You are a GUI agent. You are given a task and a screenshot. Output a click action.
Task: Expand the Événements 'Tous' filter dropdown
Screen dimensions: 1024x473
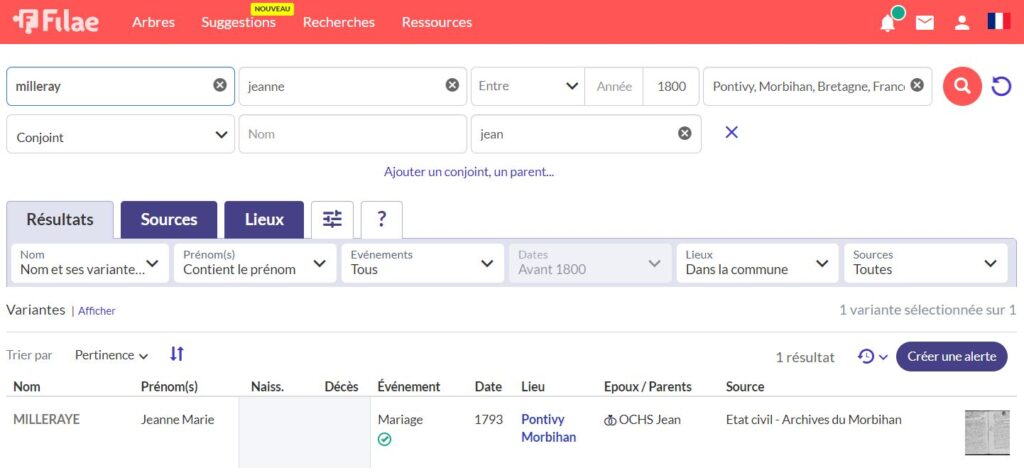[x=421, y=263]
